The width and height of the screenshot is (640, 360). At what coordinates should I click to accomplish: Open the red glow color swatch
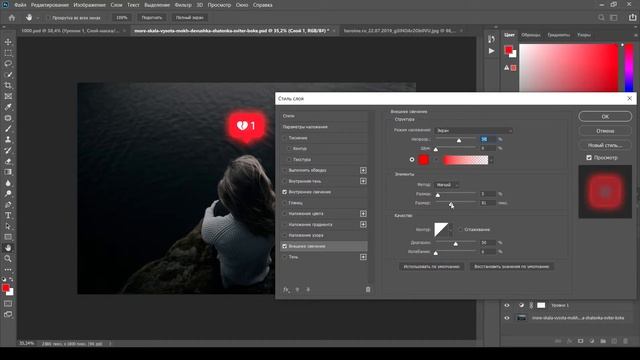(424, 160)
